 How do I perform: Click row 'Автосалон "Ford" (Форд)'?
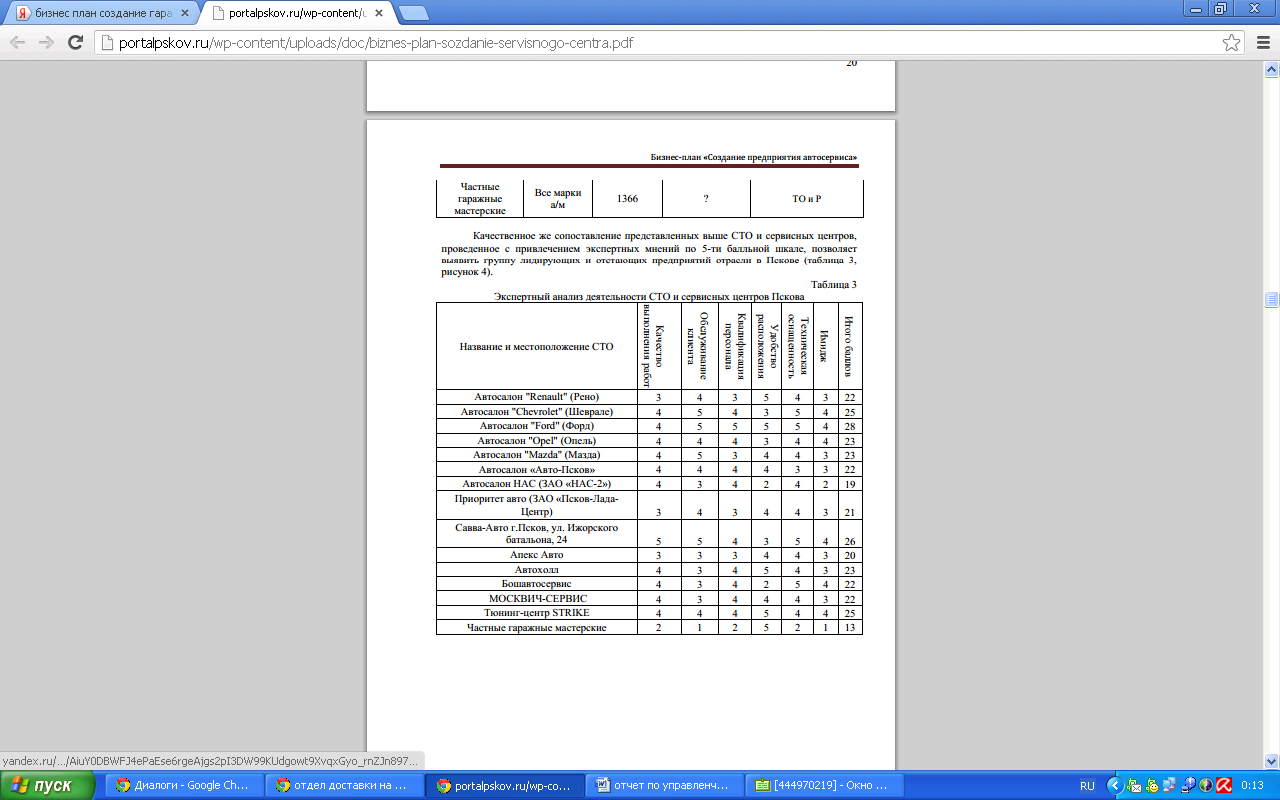click(536, 426)
